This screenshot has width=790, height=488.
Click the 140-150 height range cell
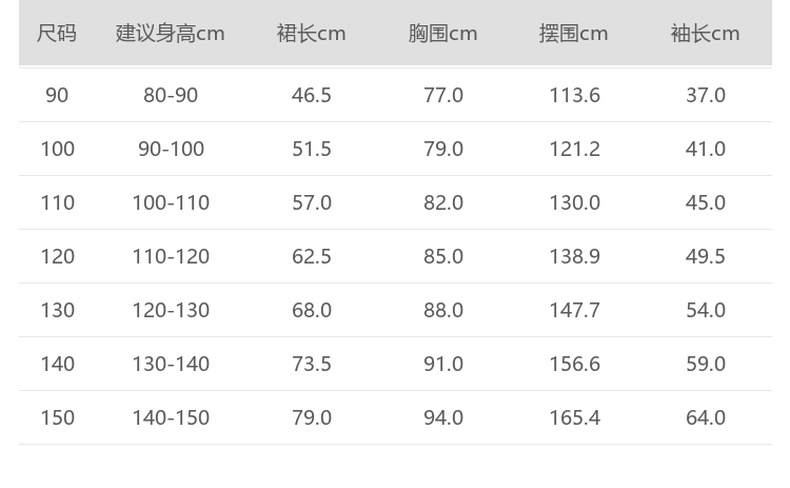tap(171, 418)
